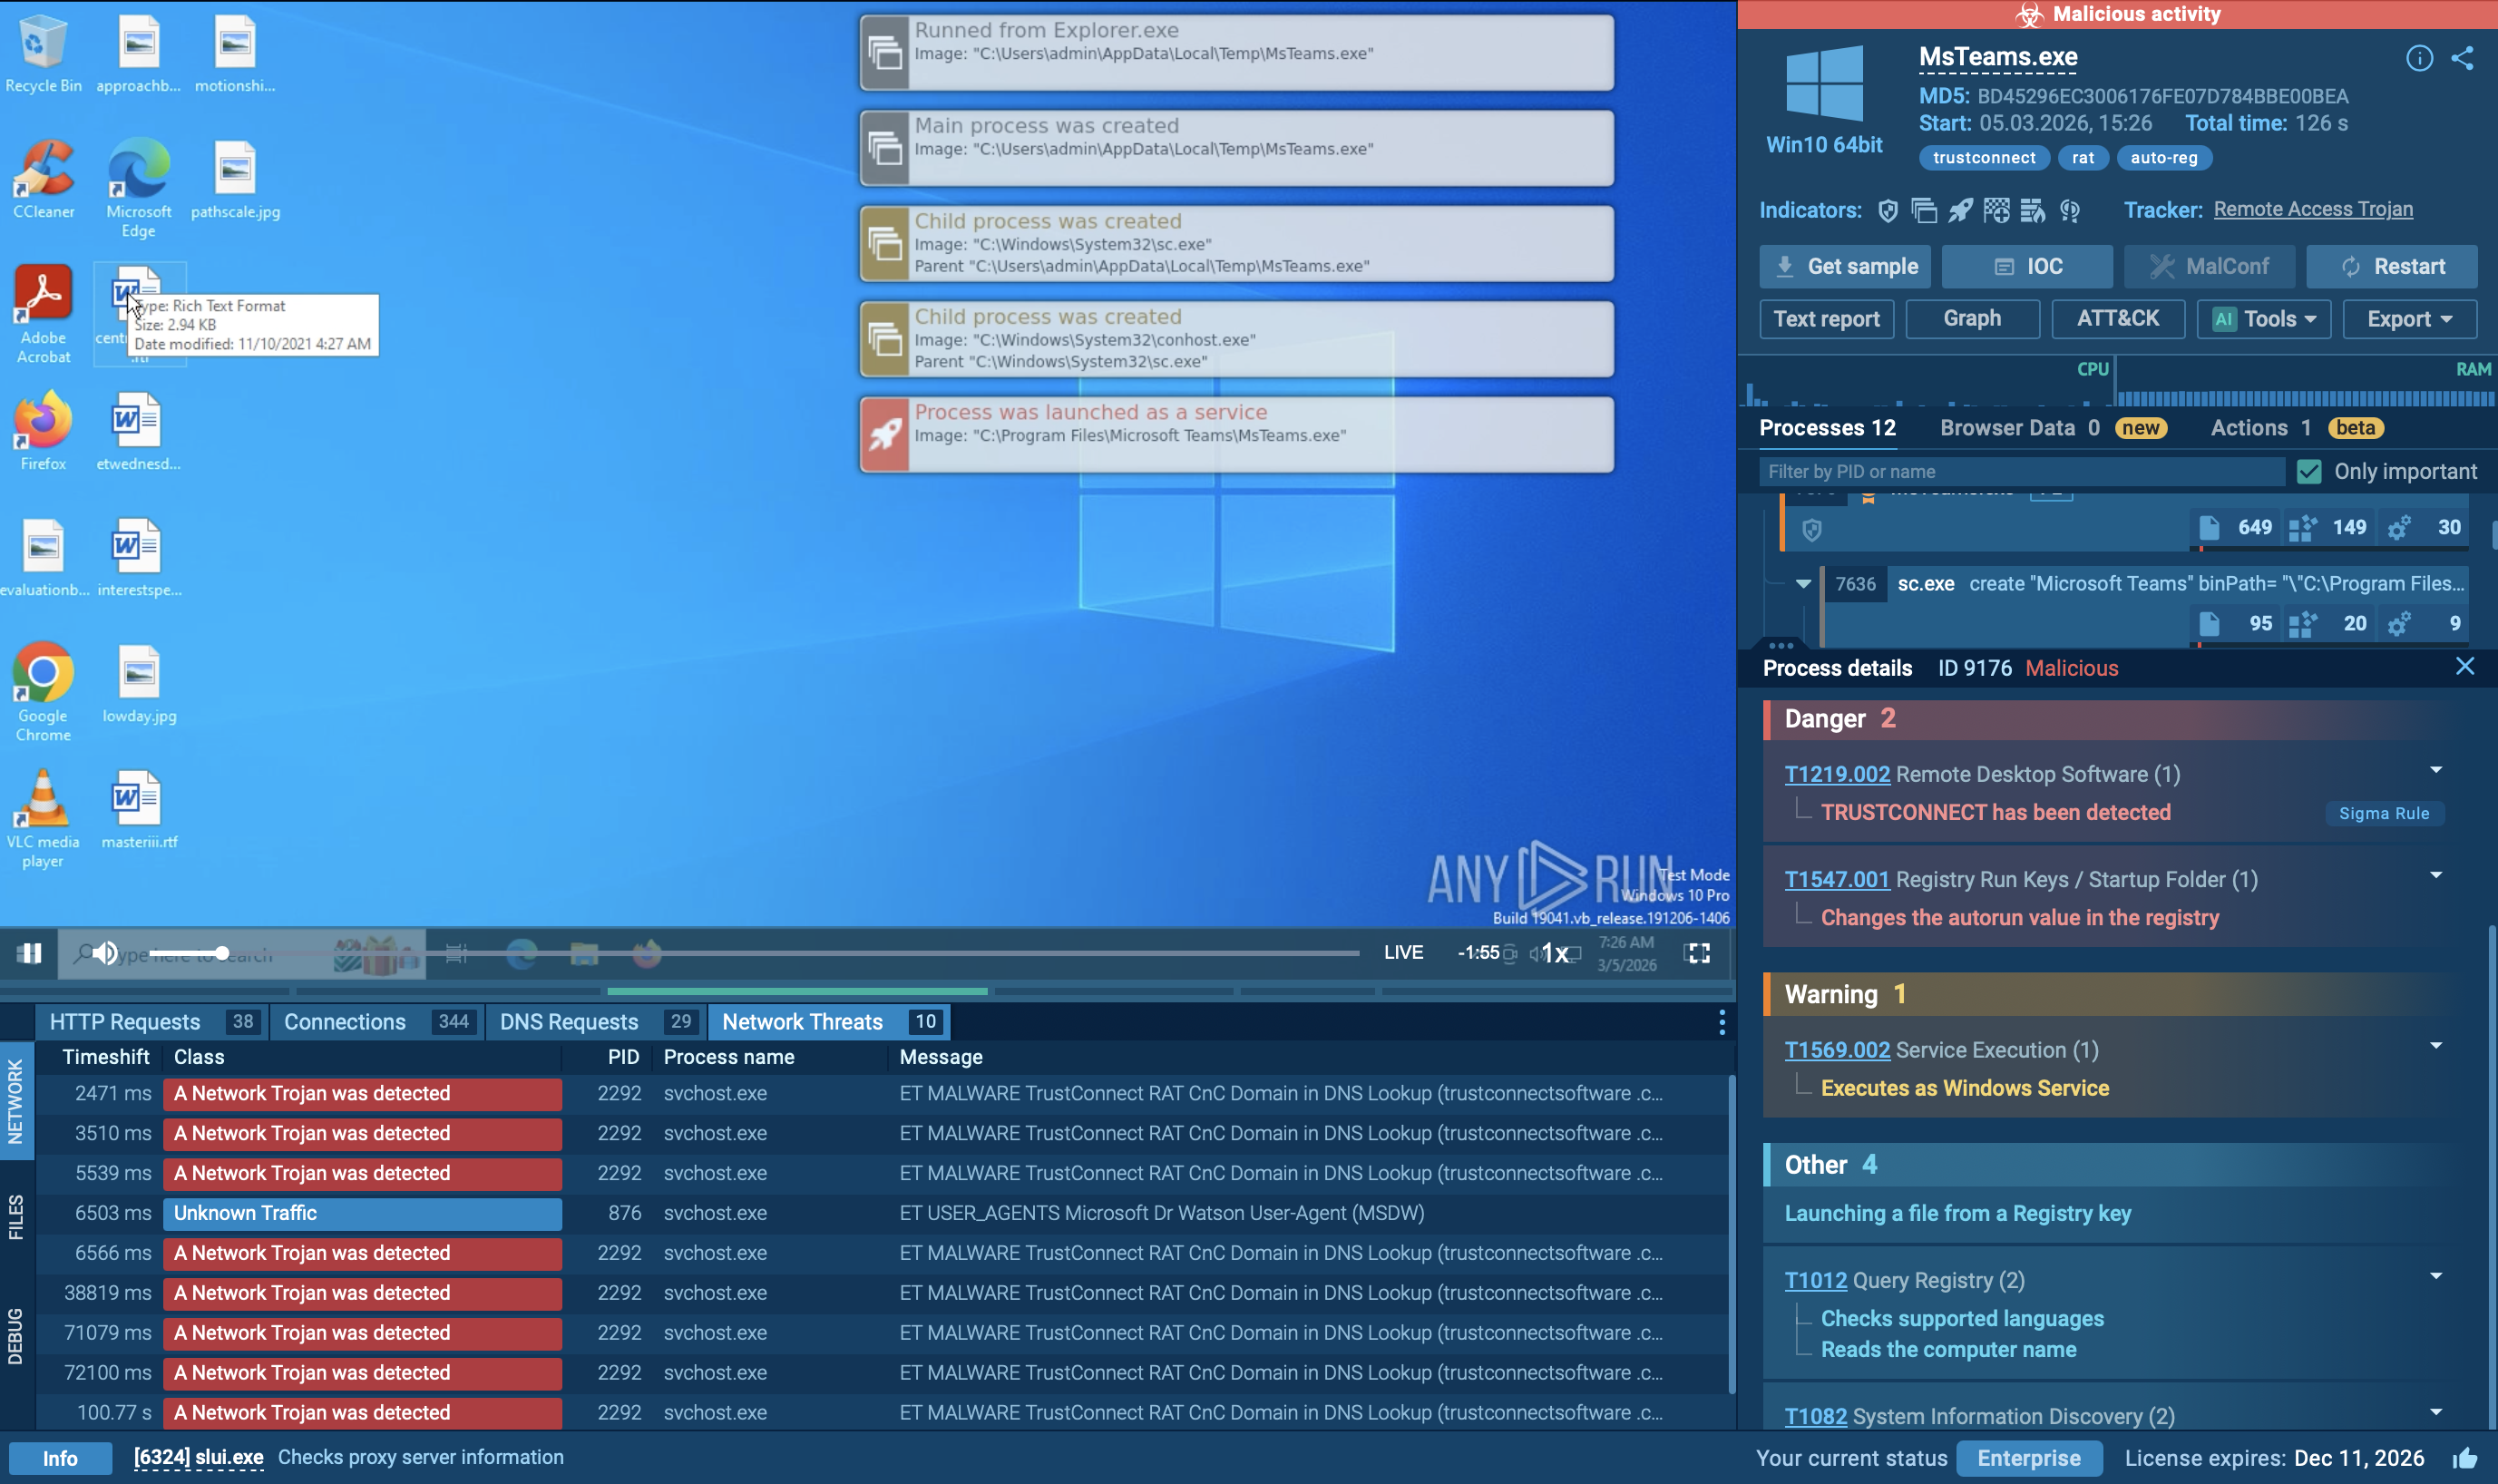The width and height of the screenshot is (2498, 1484).
Task: Click the rocket indicator icon
Action: [1959, 210]
